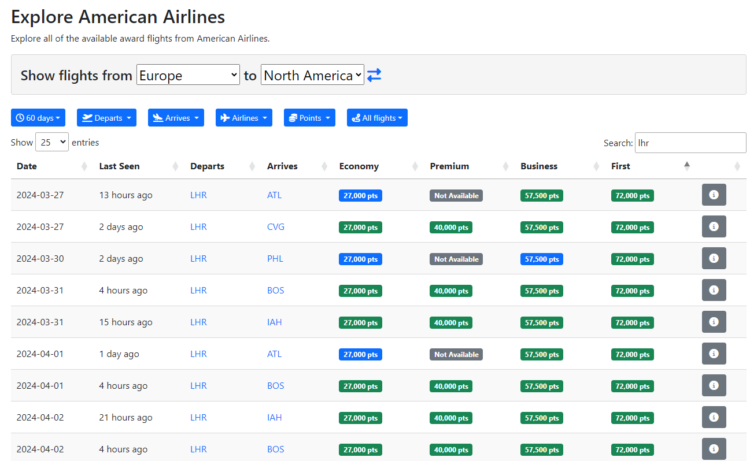Viewport: 750px width, 461px height.
Task: Show details for 2024-04-02 LHR to IAH
Action: [x=714, y=417]
